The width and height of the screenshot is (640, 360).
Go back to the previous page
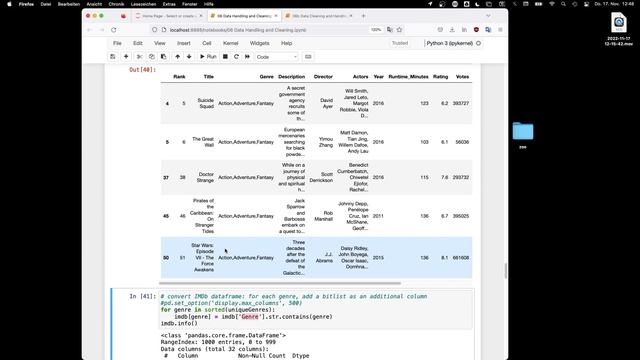point(90,30)
